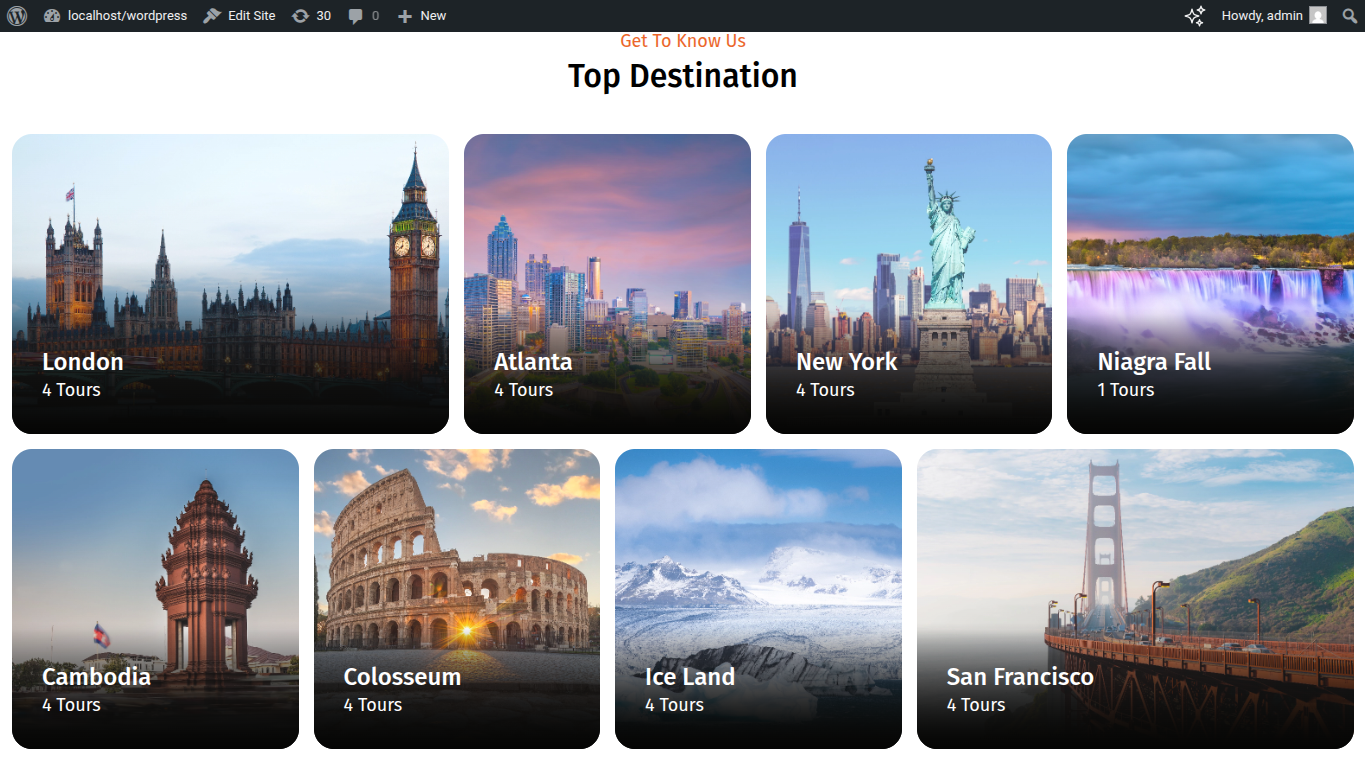Click the Get To Know Us subtitle
Image resolution: width=1365 pixels, height=774 pixels.
683,41
